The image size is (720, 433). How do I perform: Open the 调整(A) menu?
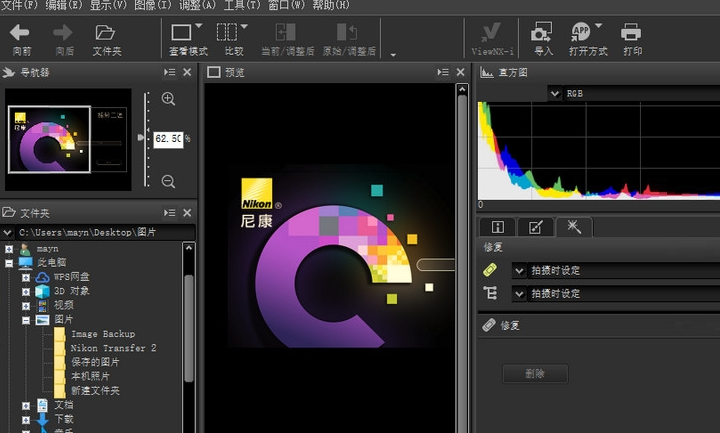coord(197,6)
